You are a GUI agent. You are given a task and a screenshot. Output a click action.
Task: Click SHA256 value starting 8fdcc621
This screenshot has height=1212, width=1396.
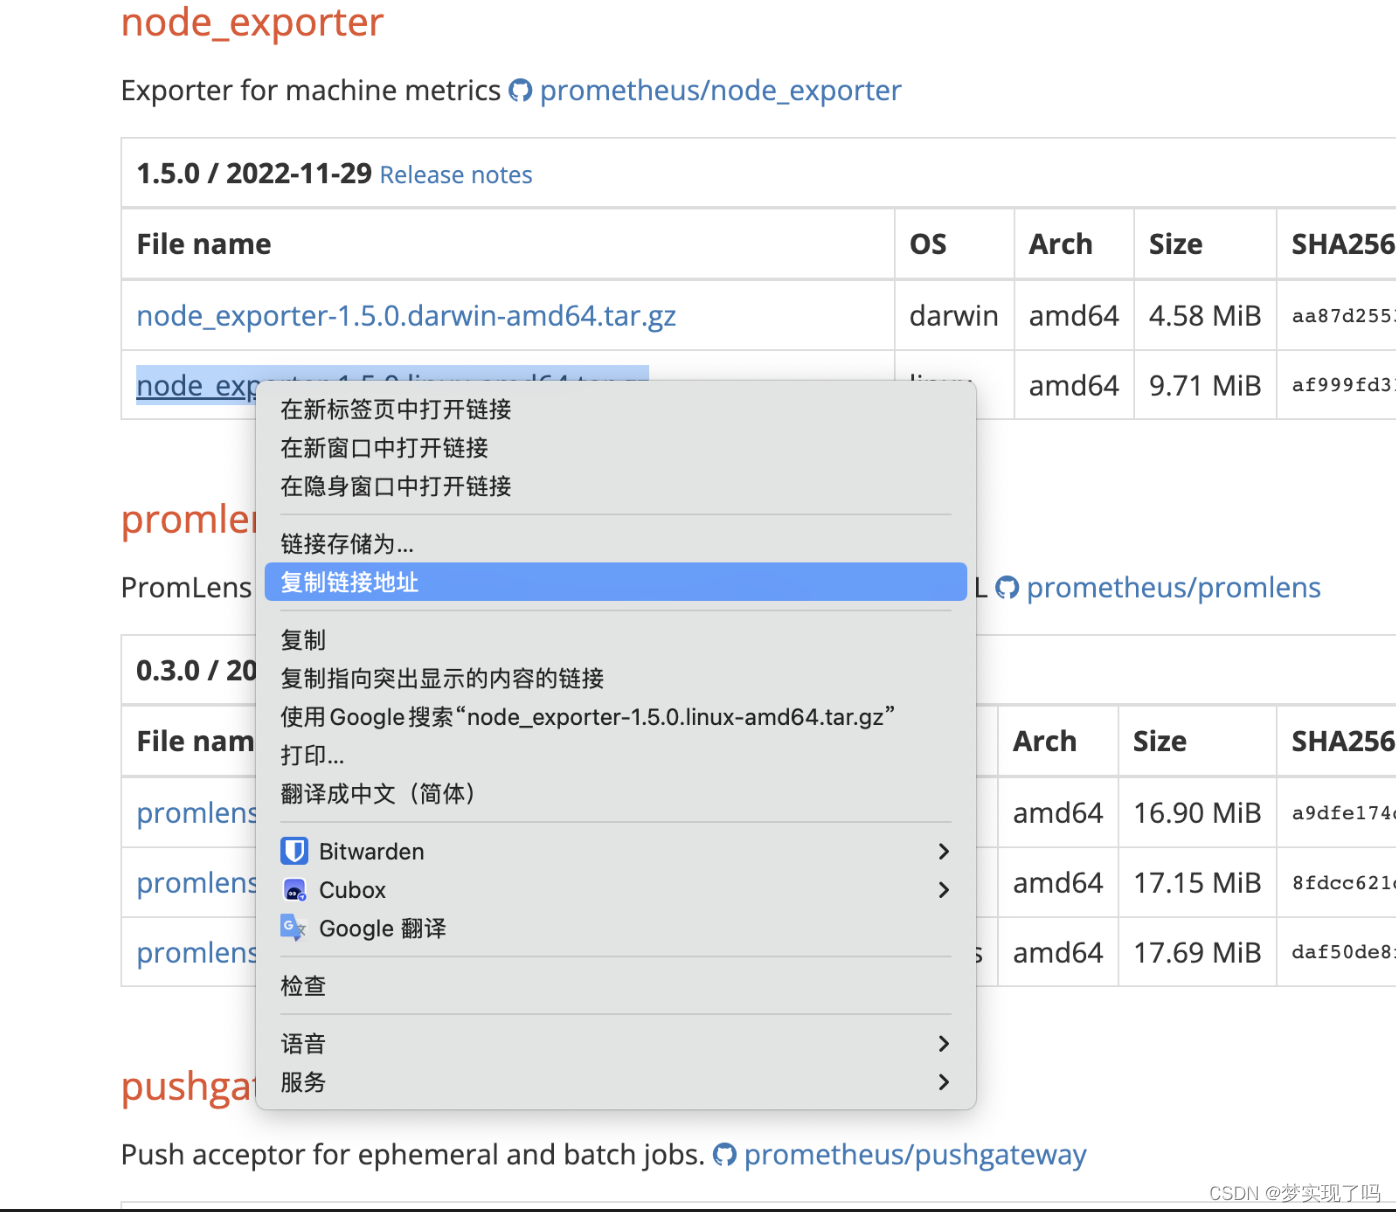tap(1343, 883)
